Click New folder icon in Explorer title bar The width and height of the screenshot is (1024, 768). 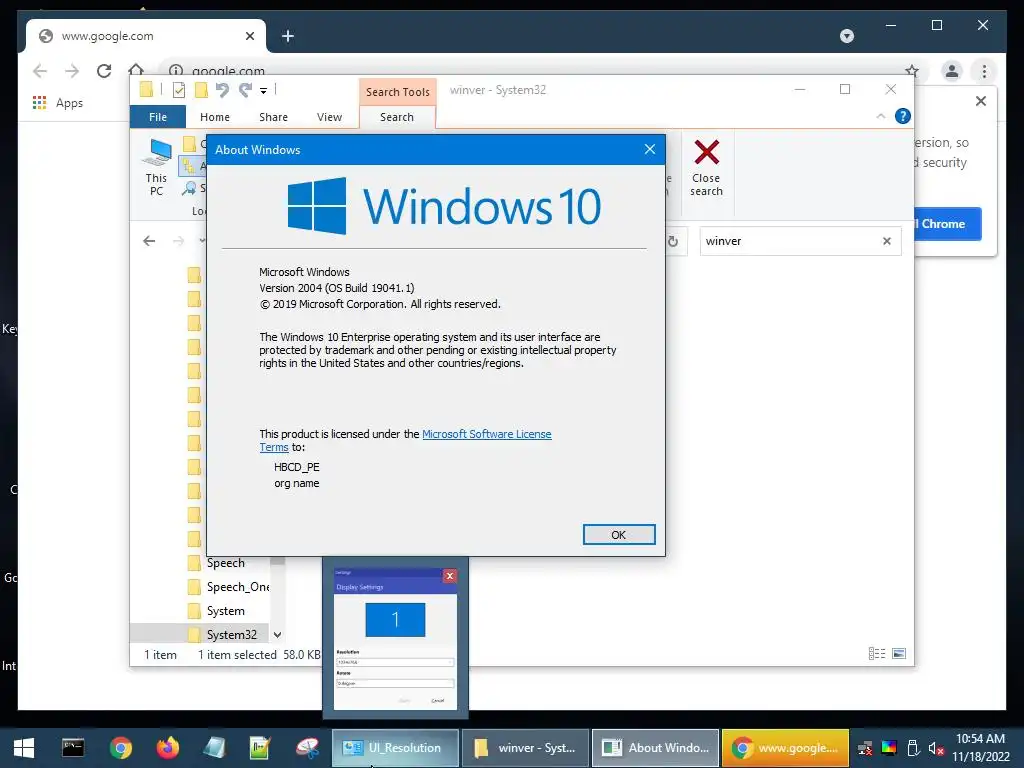click(x=201, y=90)
